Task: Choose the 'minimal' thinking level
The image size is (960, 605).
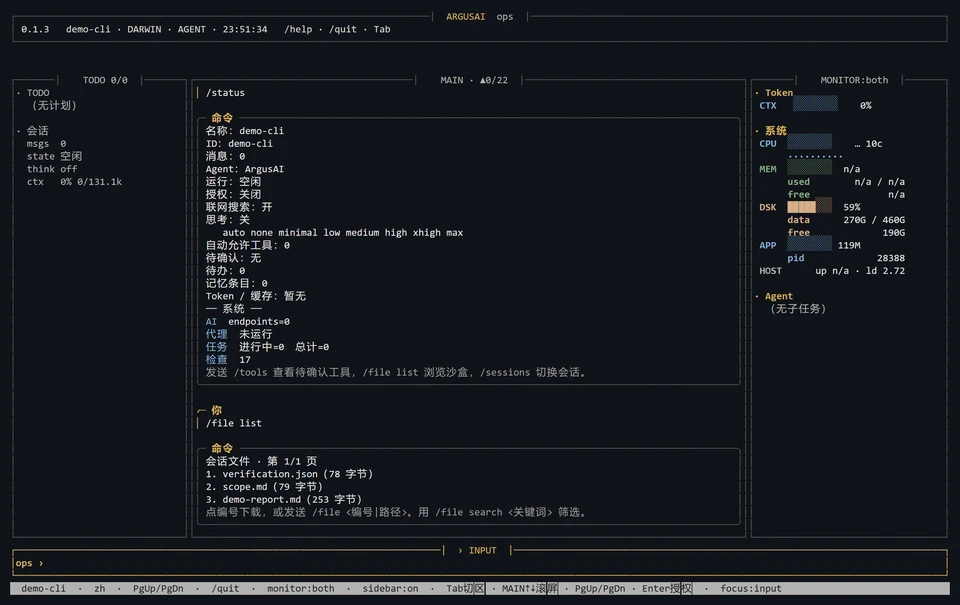Action: pos(298,233)
